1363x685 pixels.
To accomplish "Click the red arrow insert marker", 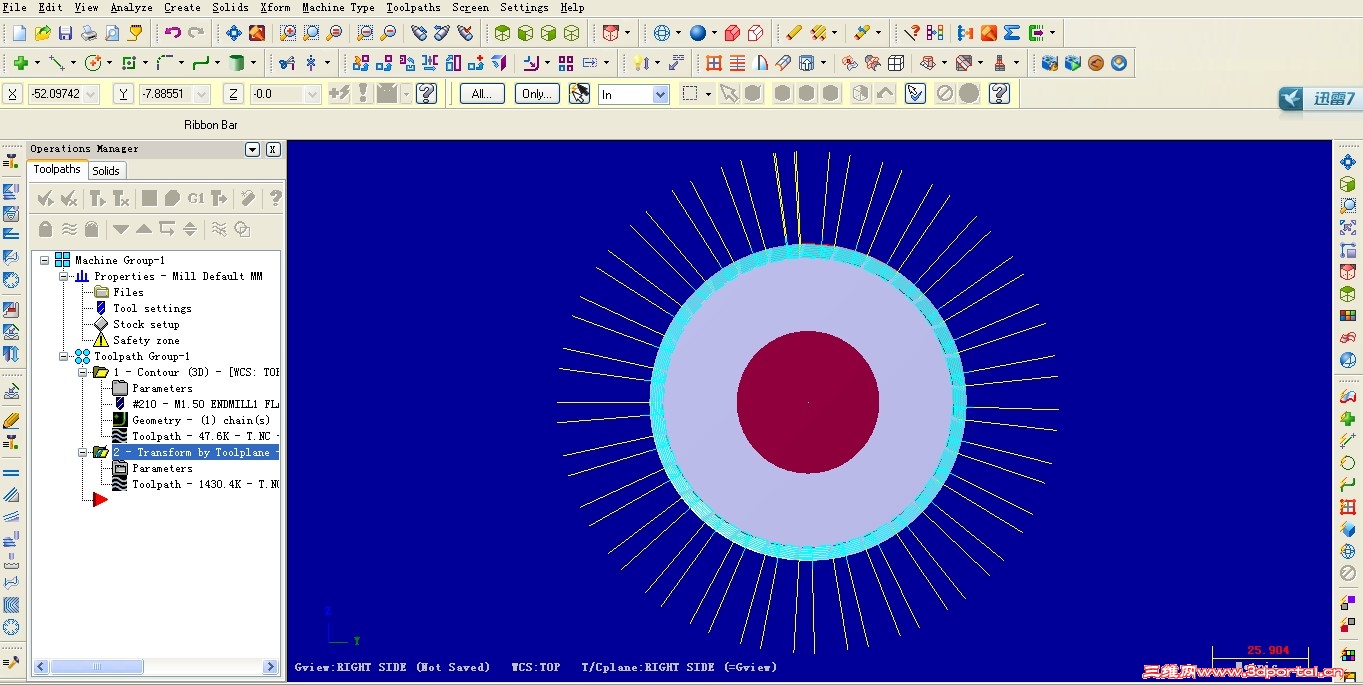I will click(x=100, y=499).
